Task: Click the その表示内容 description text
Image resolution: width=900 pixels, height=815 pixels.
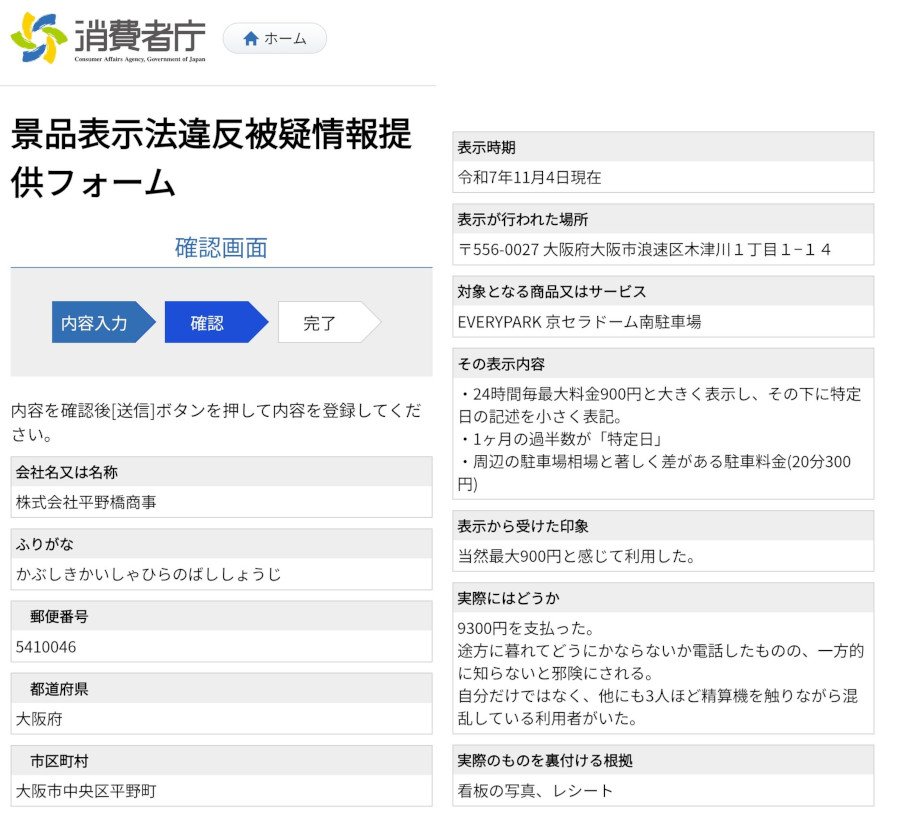Action: pyautogui.click(x=660, y=439)
